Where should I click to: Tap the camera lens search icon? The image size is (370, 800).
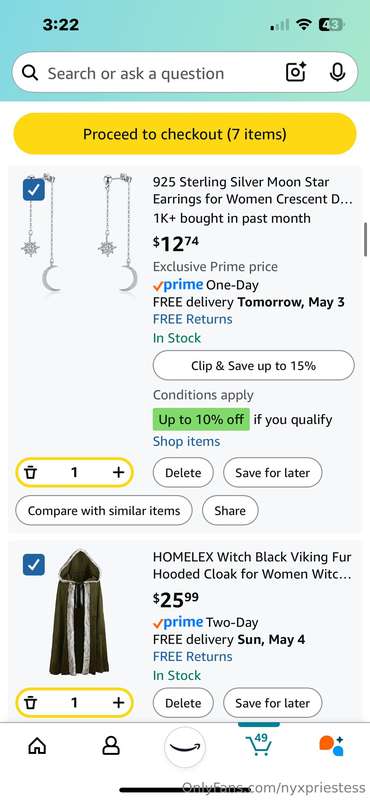click(x=295, y=73)
